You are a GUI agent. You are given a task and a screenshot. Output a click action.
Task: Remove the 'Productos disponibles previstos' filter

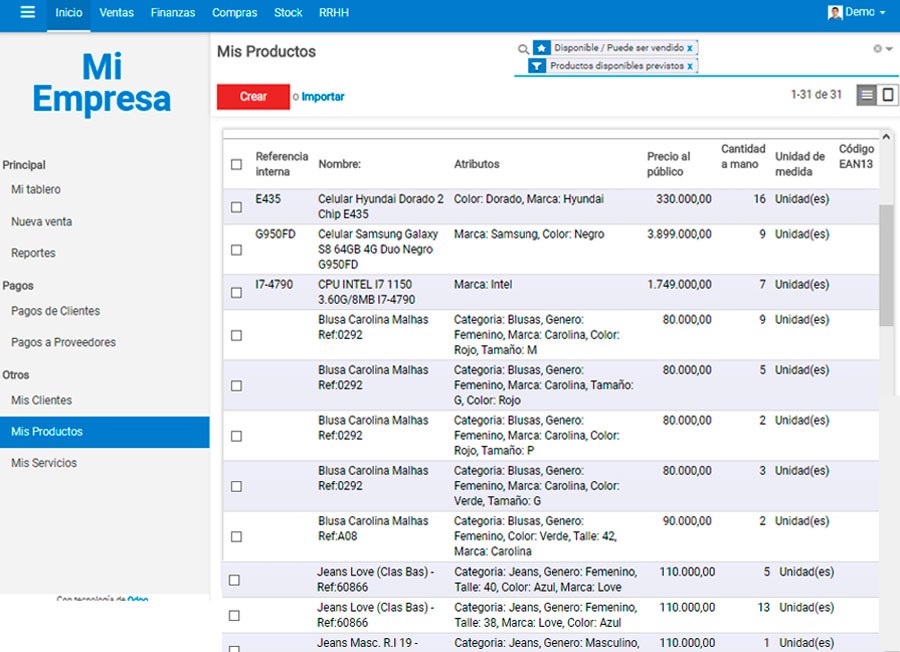(x=689, y=67)
